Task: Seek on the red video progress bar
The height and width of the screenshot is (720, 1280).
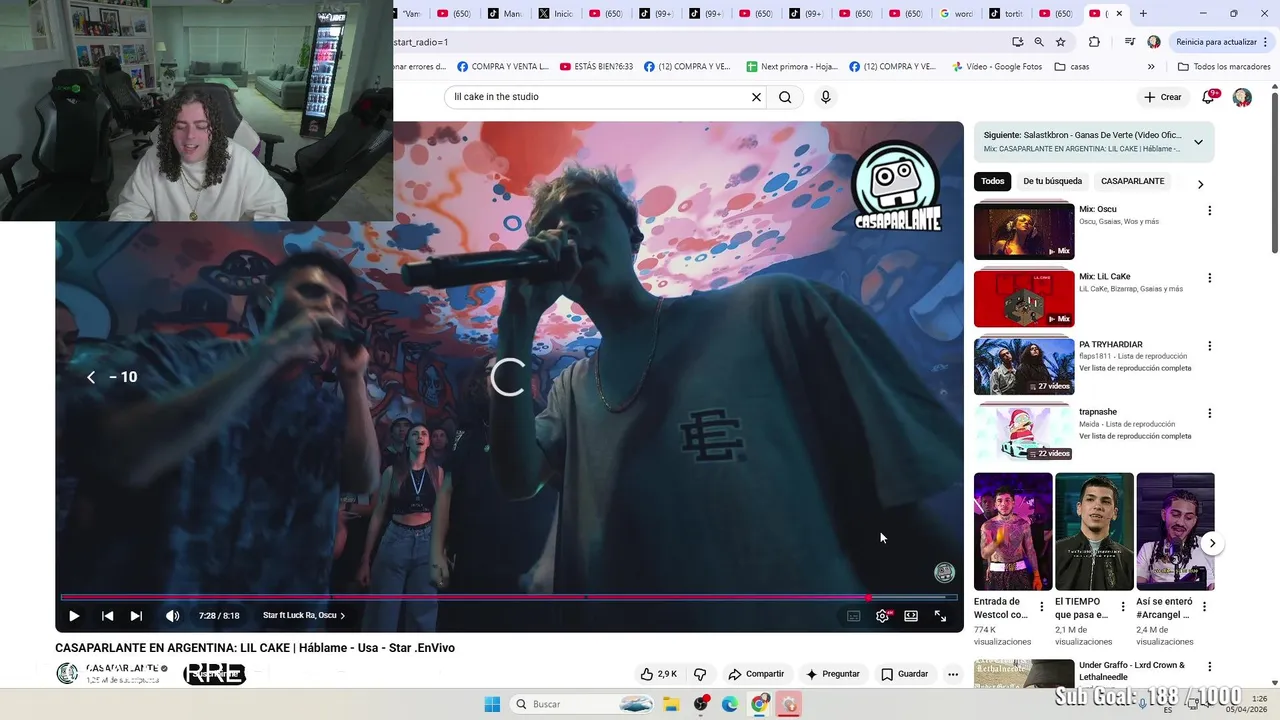Action: pyautogui.click(x=509, y=598)
